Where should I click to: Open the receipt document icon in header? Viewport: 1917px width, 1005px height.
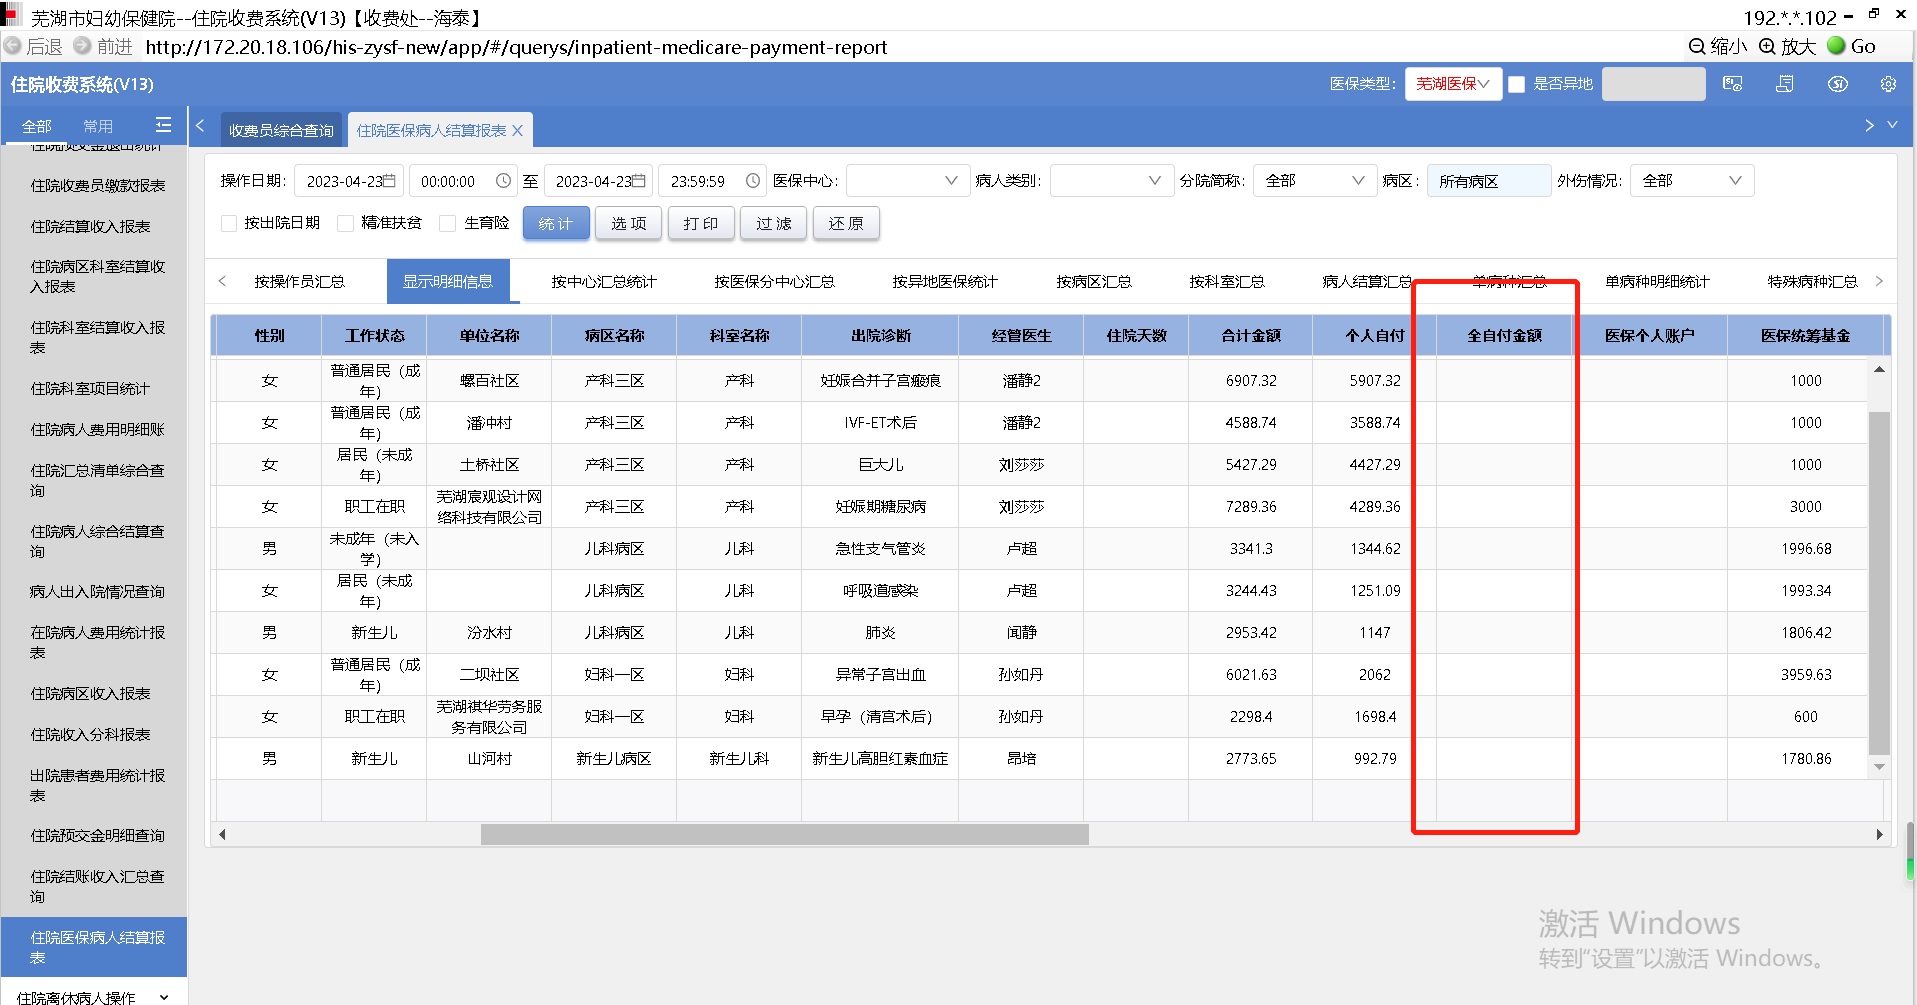(x=1785, y=84)
